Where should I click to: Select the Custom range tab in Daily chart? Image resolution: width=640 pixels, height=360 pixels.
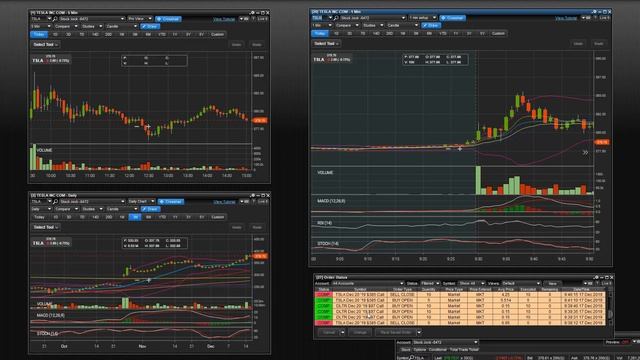click(x=218, y=217)
